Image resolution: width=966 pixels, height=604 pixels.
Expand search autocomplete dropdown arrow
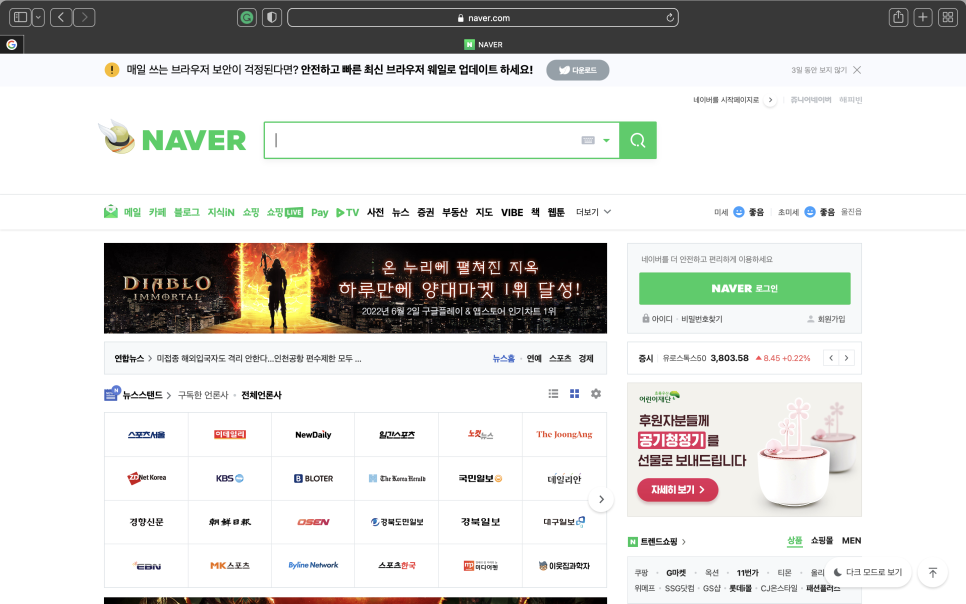606,141
